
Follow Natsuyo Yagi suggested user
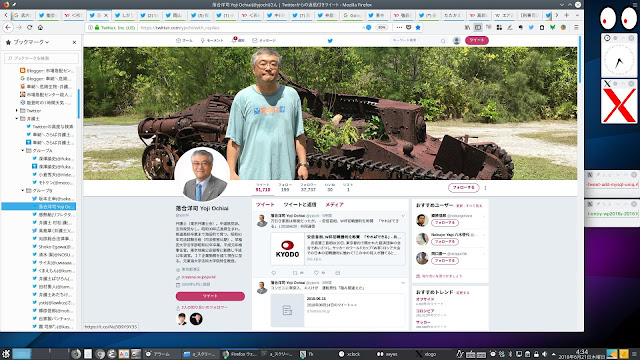click(x=445, y=242)
